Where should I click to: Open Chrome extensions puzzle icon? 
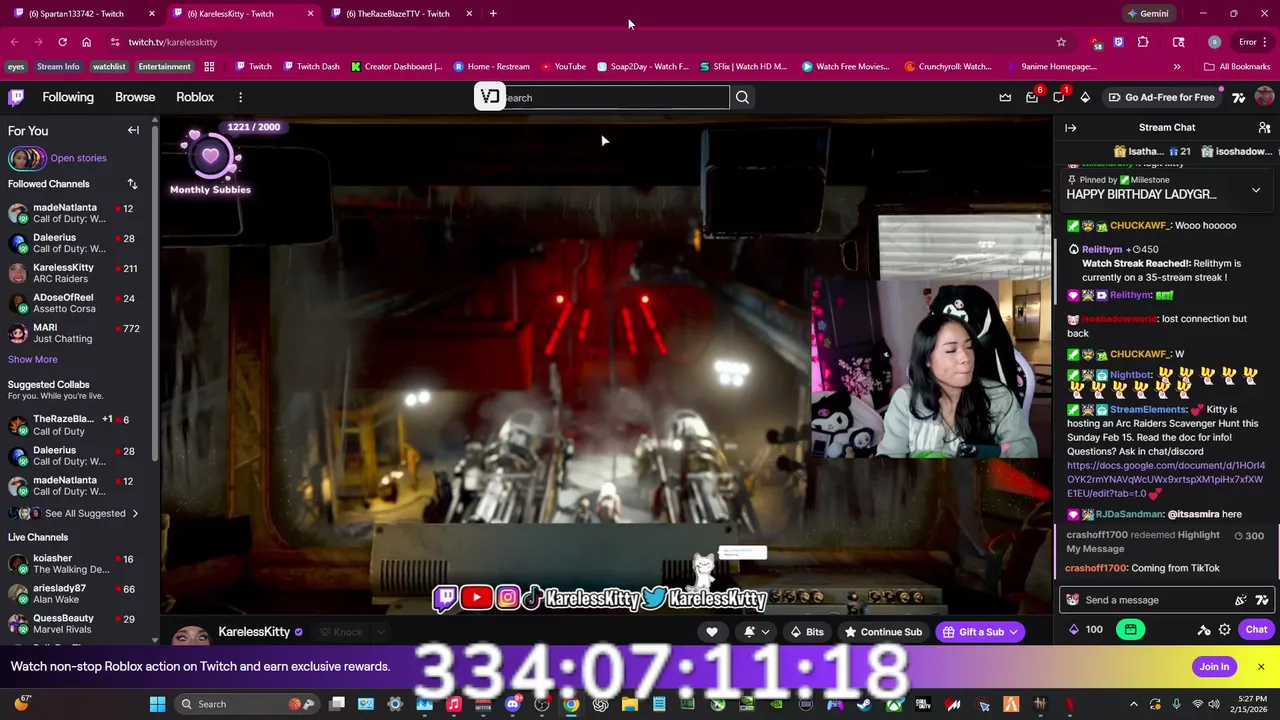1143,42
